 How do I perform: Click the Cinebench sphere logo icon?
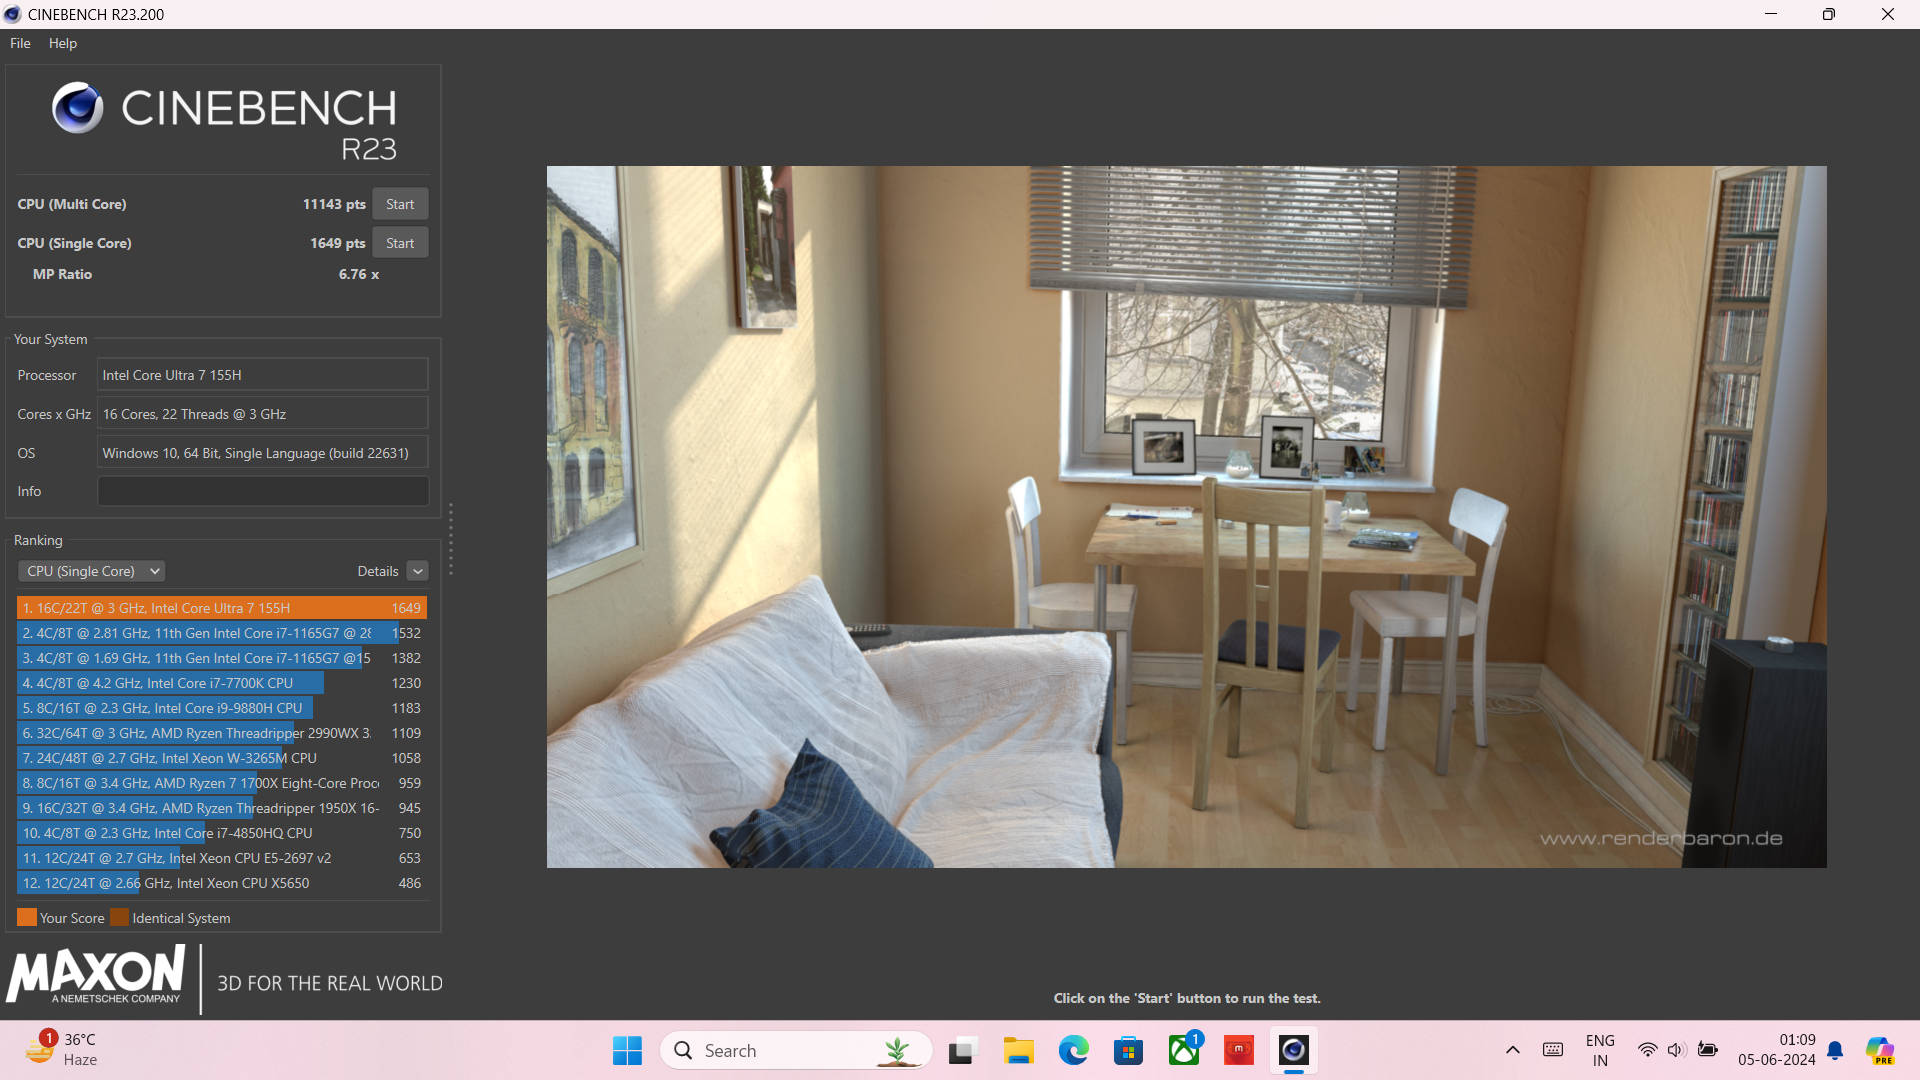tap(78, 108)
